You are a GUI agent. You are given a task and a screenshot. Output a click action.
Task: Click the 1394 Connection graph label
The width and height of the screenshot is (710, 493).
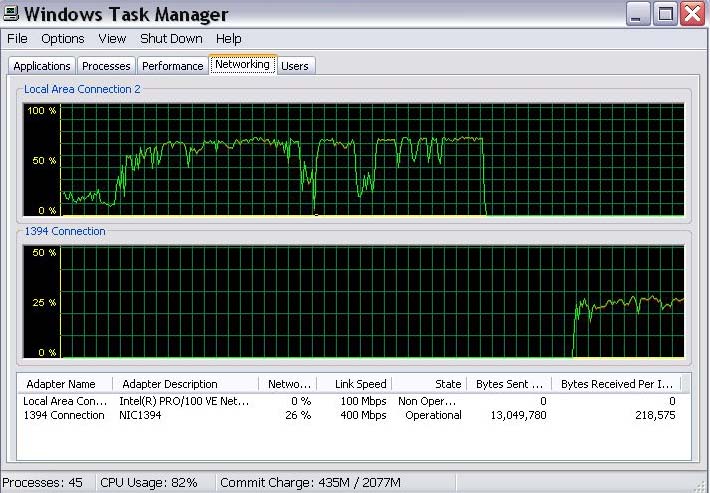point(65,231)
